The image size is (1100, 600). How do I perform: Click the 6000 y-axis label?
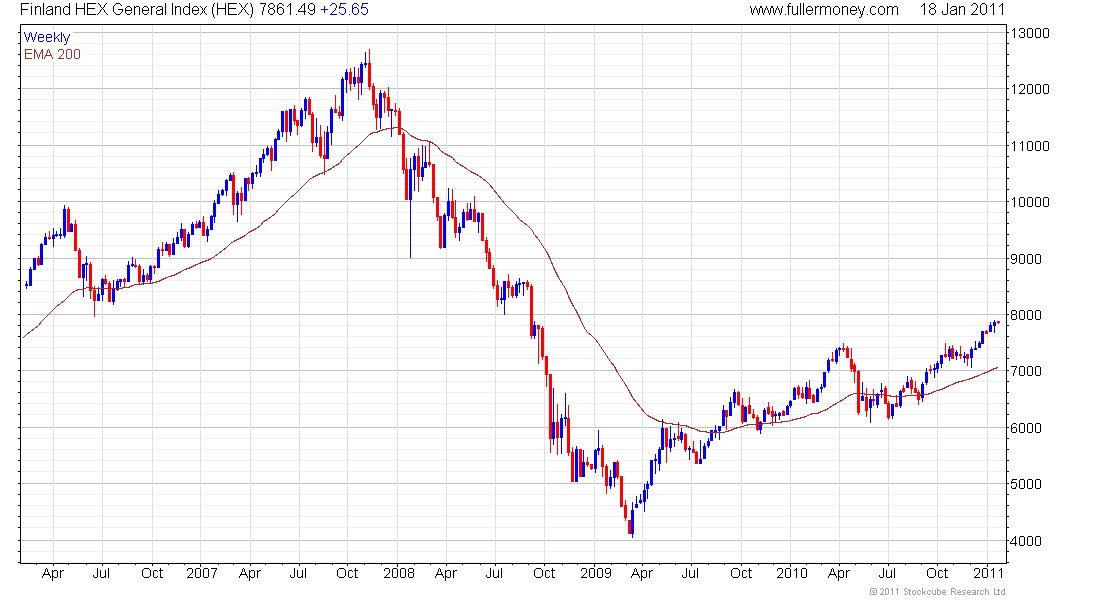coord(1028,428)
